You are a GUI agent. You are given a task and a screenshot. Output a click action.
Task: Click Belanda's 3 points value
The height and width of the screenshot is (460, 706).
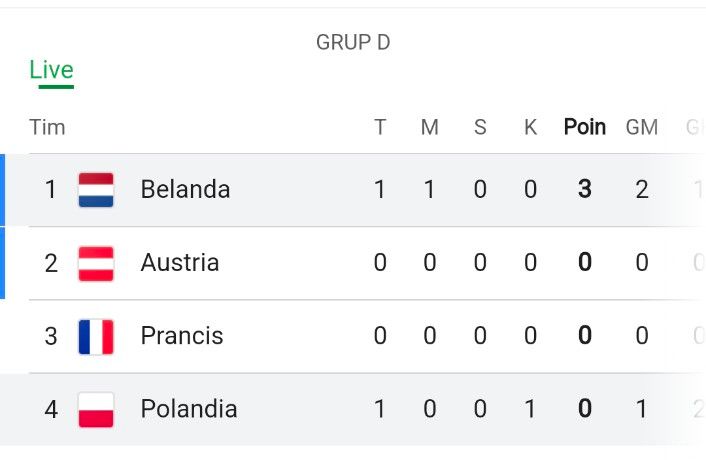pyautogui.click(x=584, y=189)
